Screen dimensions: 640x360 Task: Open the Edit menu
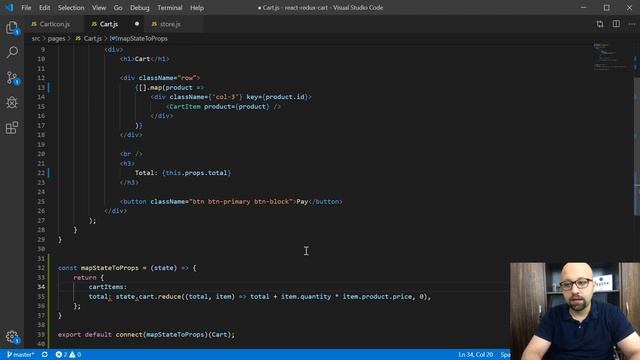click(x=44, y=8)
